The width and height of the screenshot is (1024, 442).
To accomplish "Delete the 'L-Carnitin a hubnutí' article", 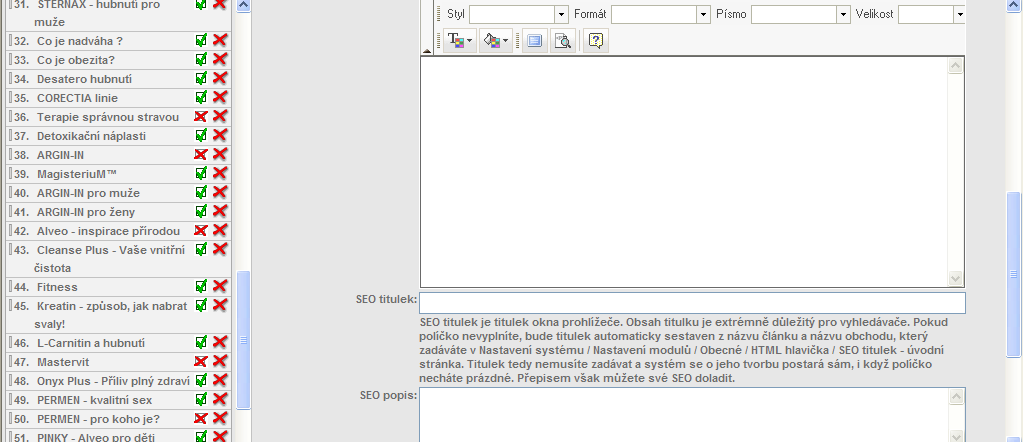I will 220,342.
